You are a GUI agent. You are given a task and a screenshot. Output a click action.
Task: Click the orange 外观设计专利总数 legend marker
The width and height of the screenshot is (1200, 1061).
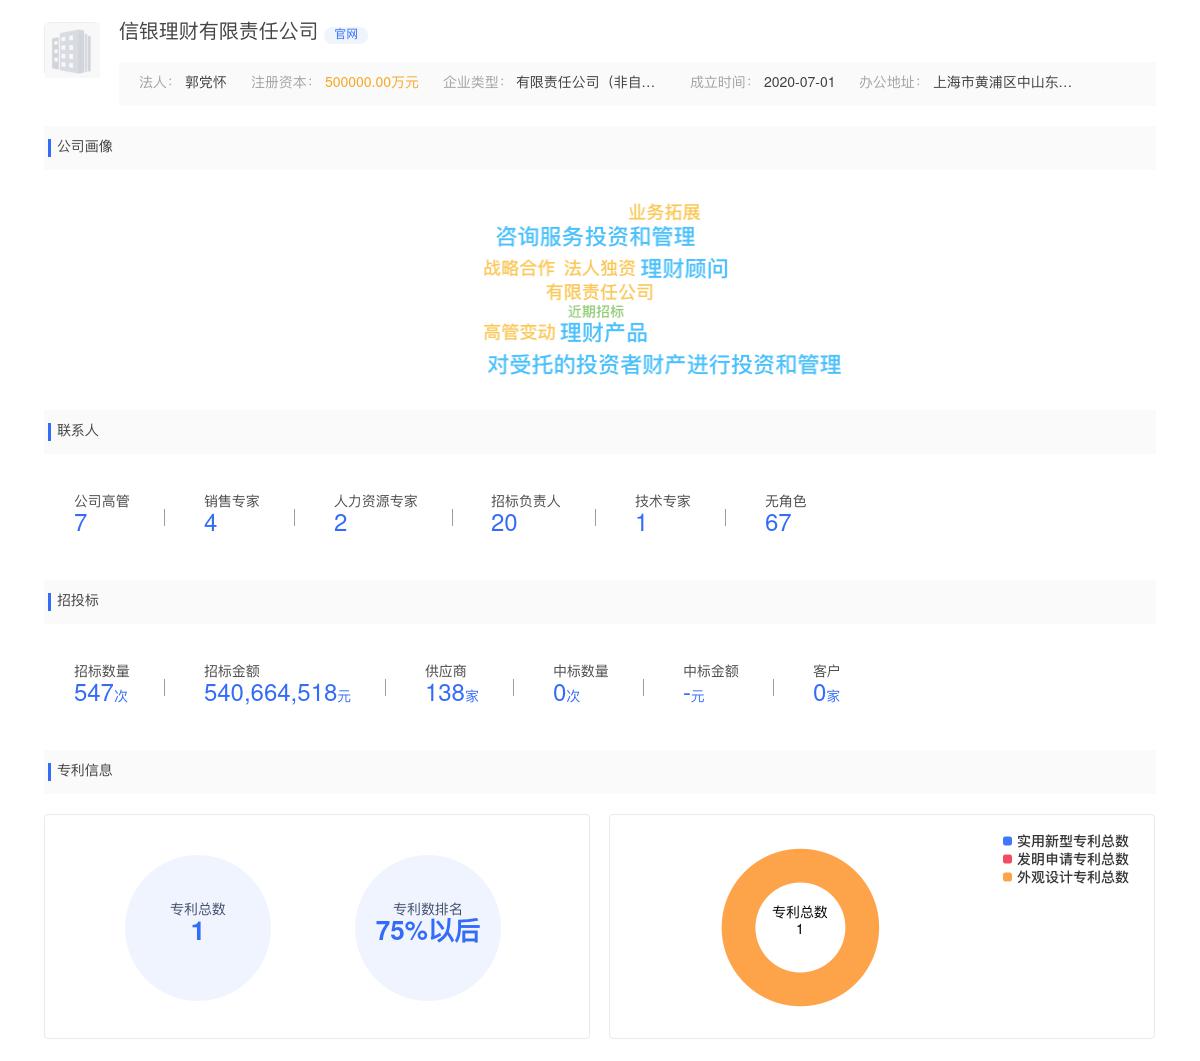tap(1006, 878)
